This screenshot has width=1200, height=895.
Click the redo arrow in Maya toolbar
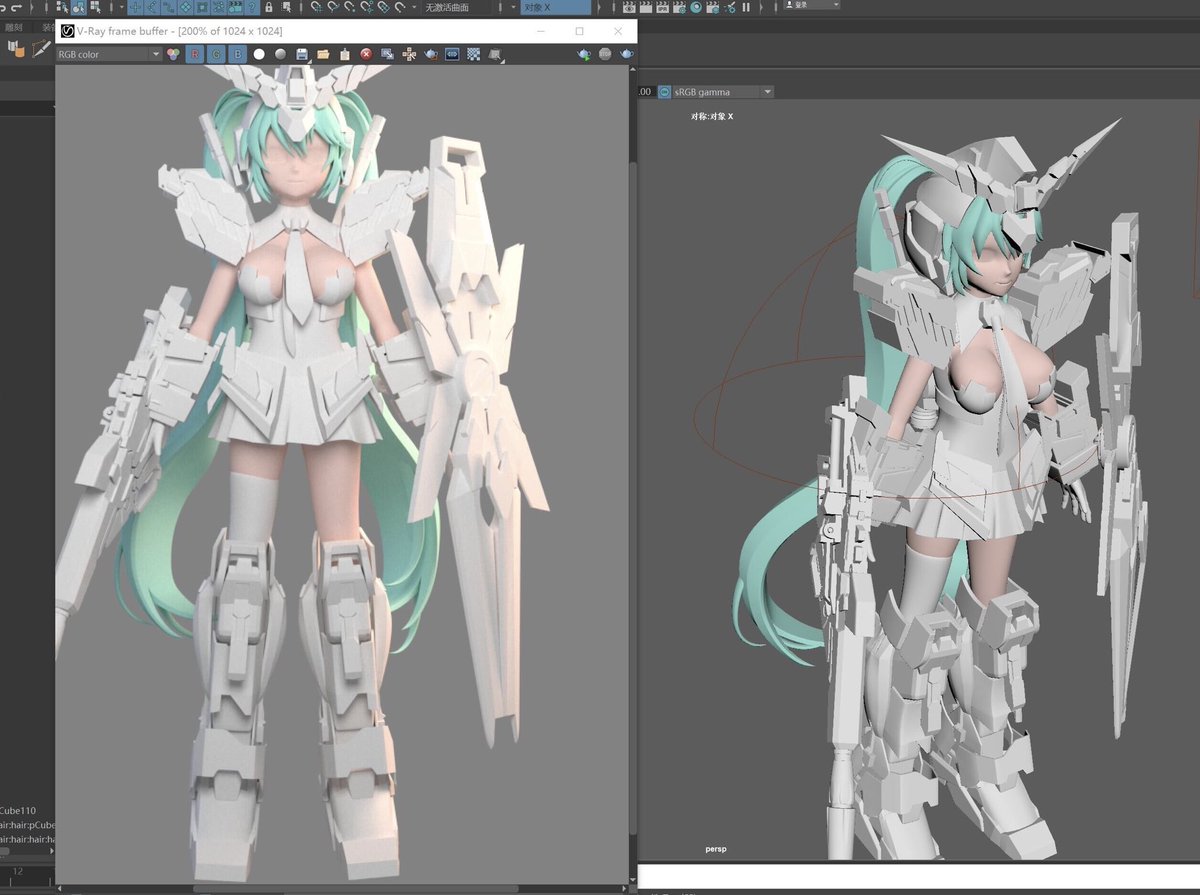(17, 7)
